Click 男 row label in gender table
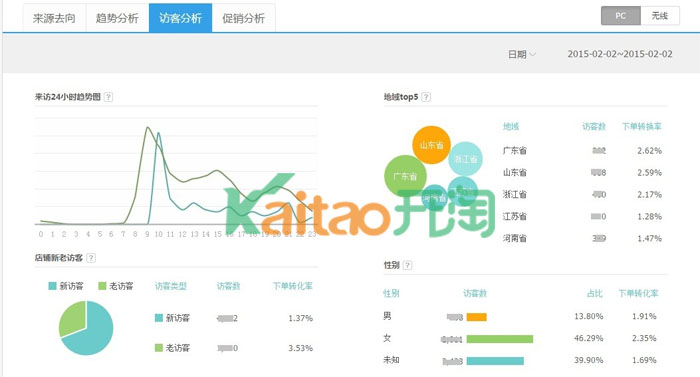The image size is (700, 377). tap(387, 316)
